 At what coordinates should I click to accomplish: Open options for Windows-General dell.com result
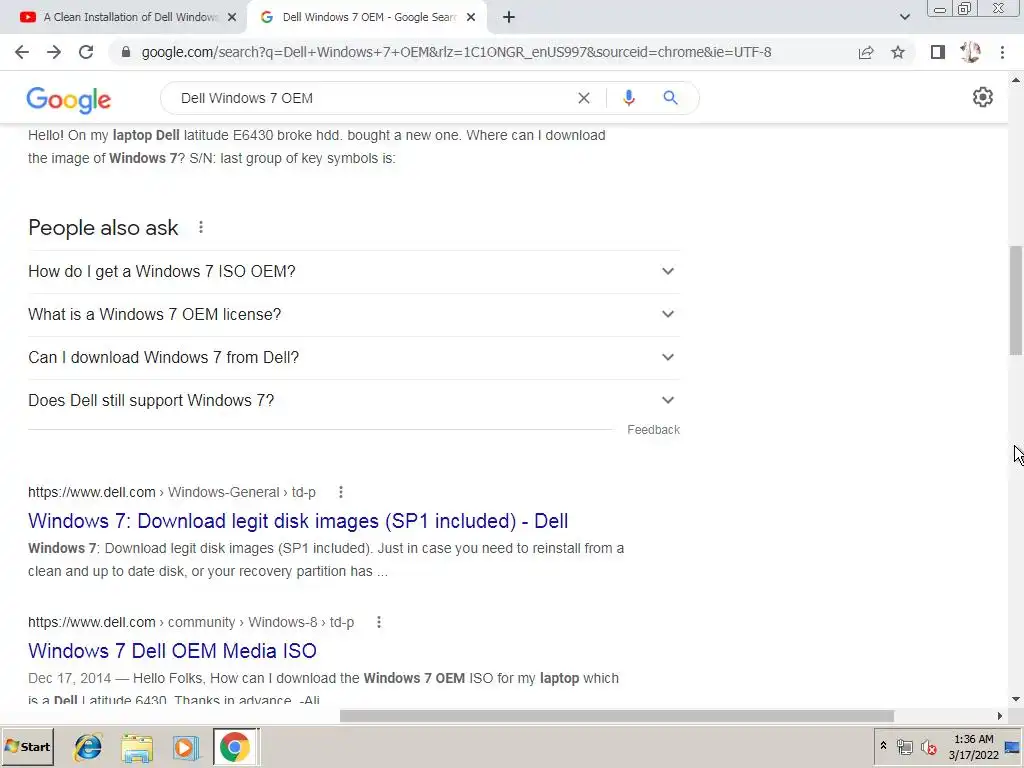341,492
